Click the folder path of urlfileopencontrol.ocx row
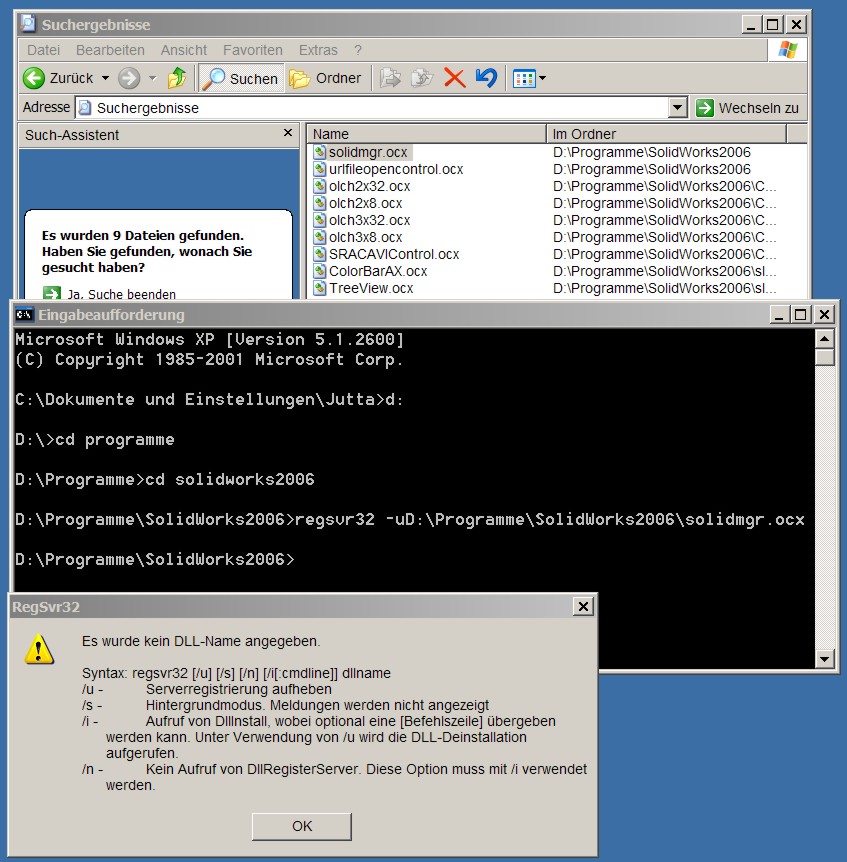Image resolution: width=847 pixels, height=862 pixels. (651, 169)
